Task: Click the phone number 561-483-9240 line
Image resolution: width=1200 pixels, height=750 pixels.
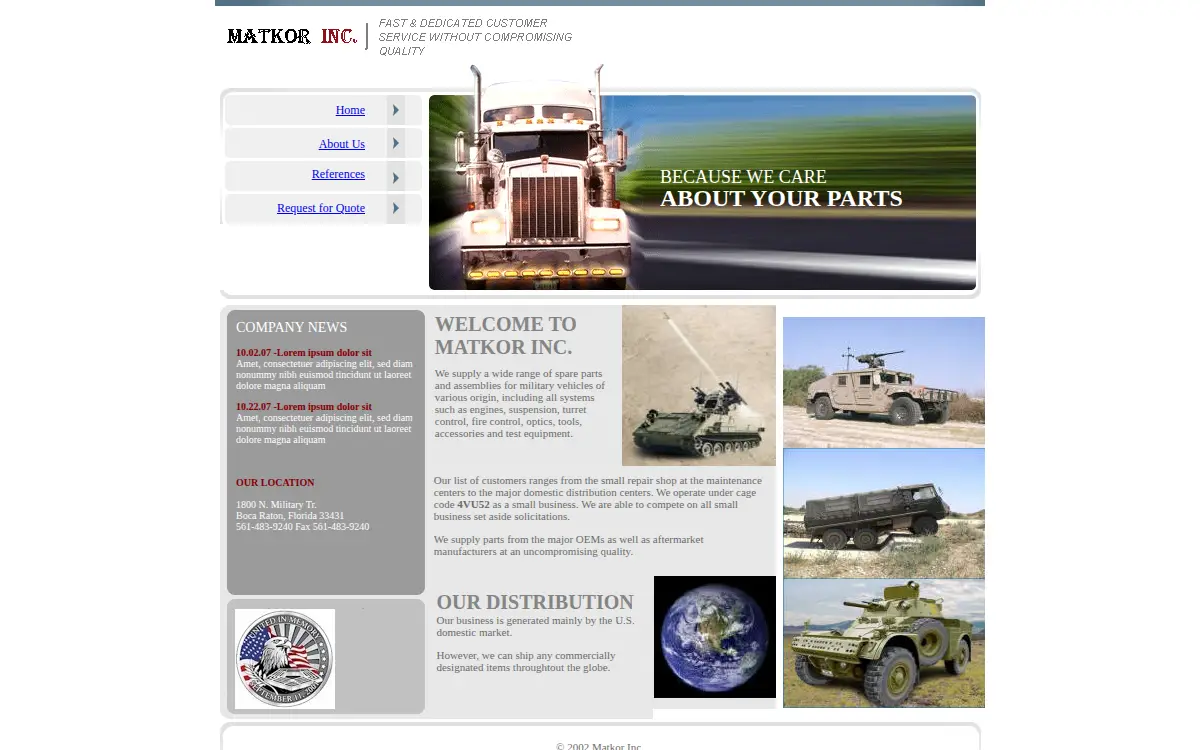Action: click(303, 527)
